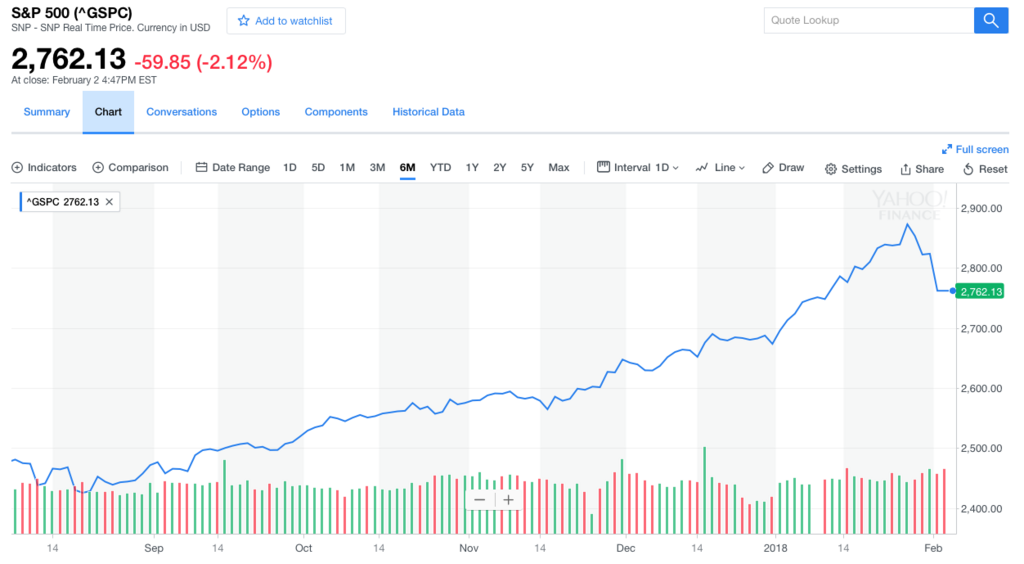Click the -59.85 (-2.12%) change value
1024x564 pixels.
203,62
